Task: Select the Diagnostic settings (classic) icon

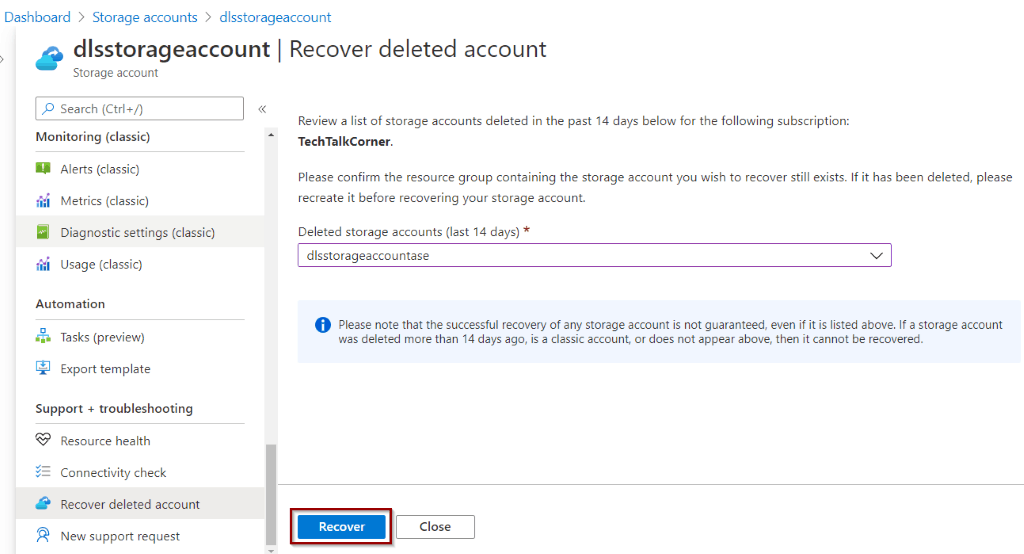Action: click(43, 232)
